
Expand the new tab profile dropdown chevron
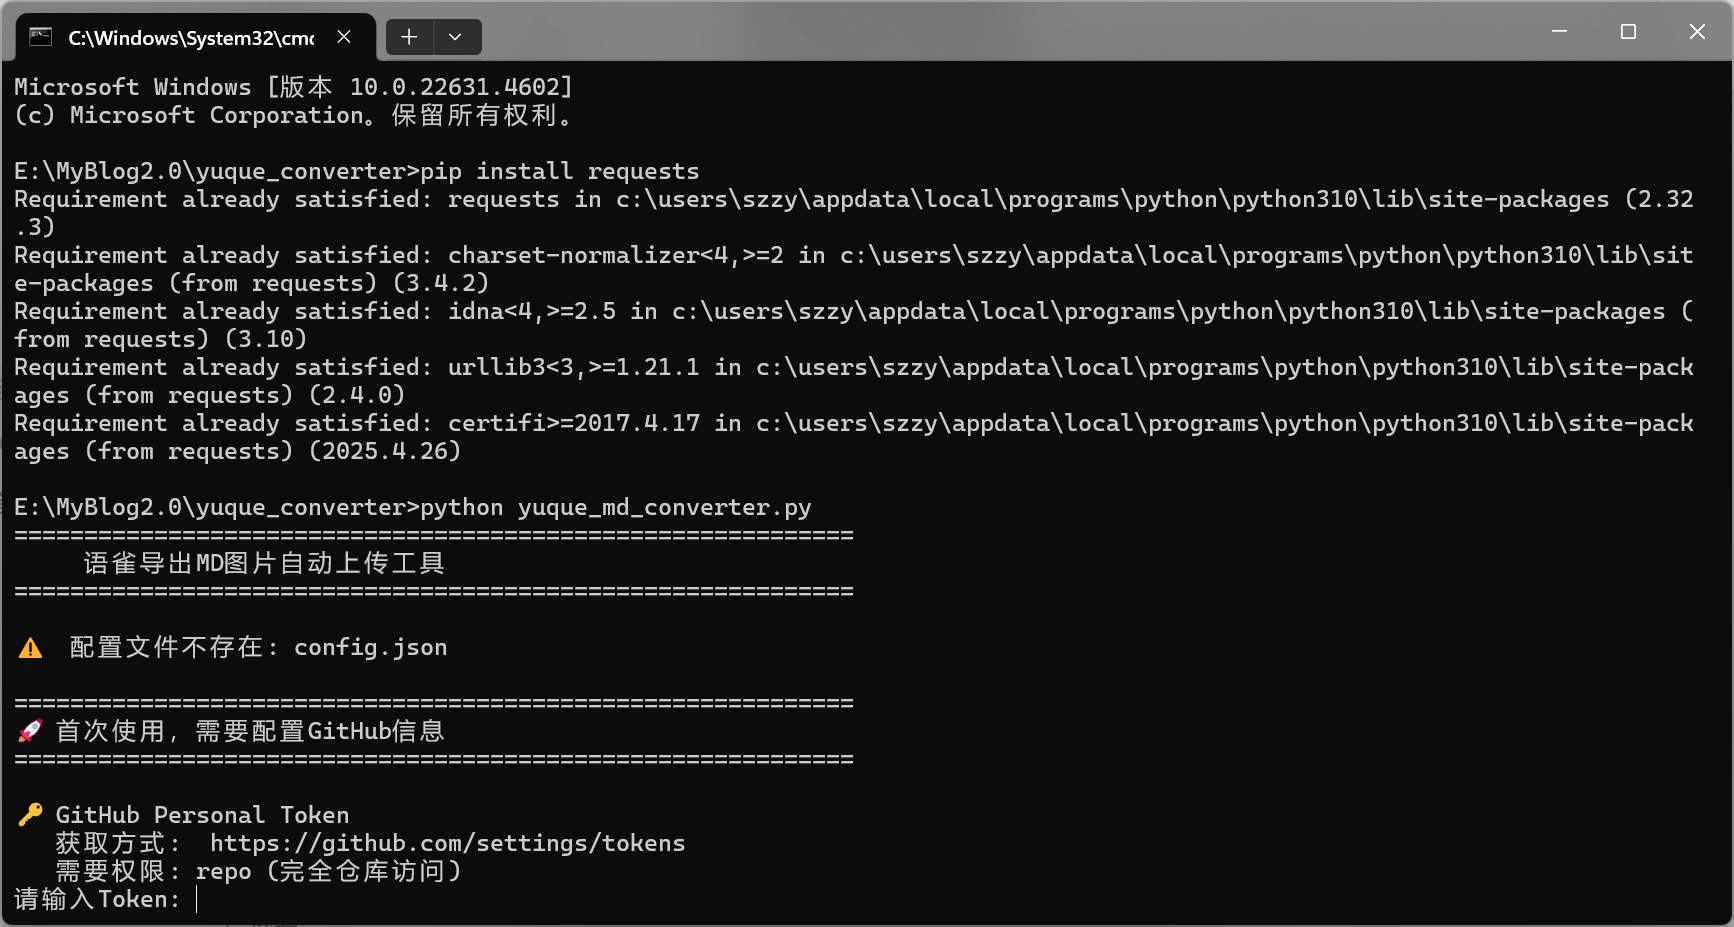click(x=455, y=37)
